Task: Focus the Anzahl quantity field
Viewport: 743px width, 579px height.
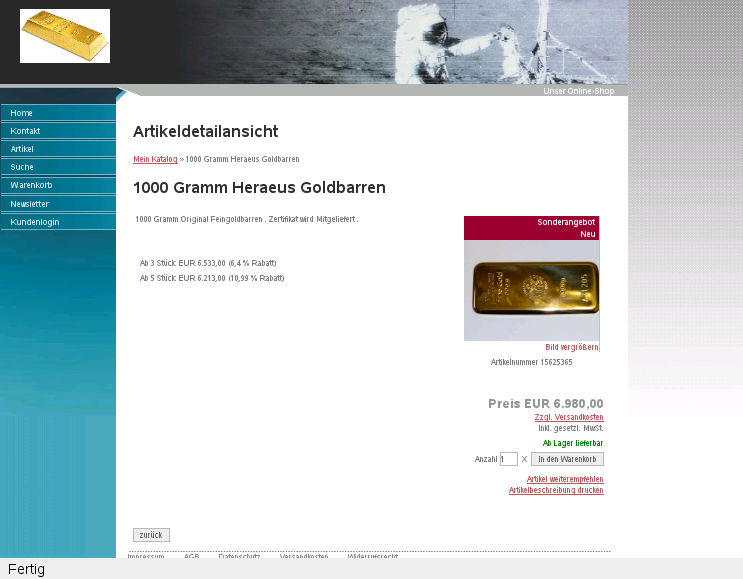Action: point(508,459)
